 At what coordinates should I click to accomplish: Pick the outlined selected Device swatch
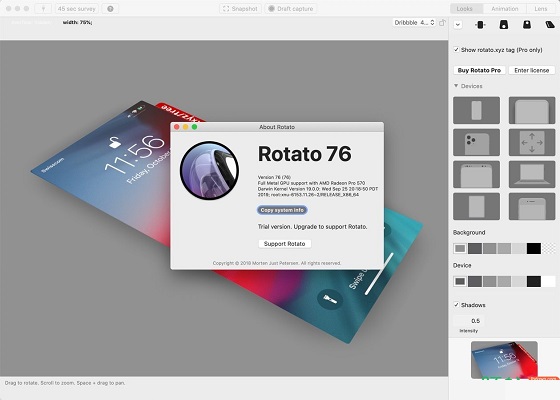pyautogui.click(x=460, y=281)
